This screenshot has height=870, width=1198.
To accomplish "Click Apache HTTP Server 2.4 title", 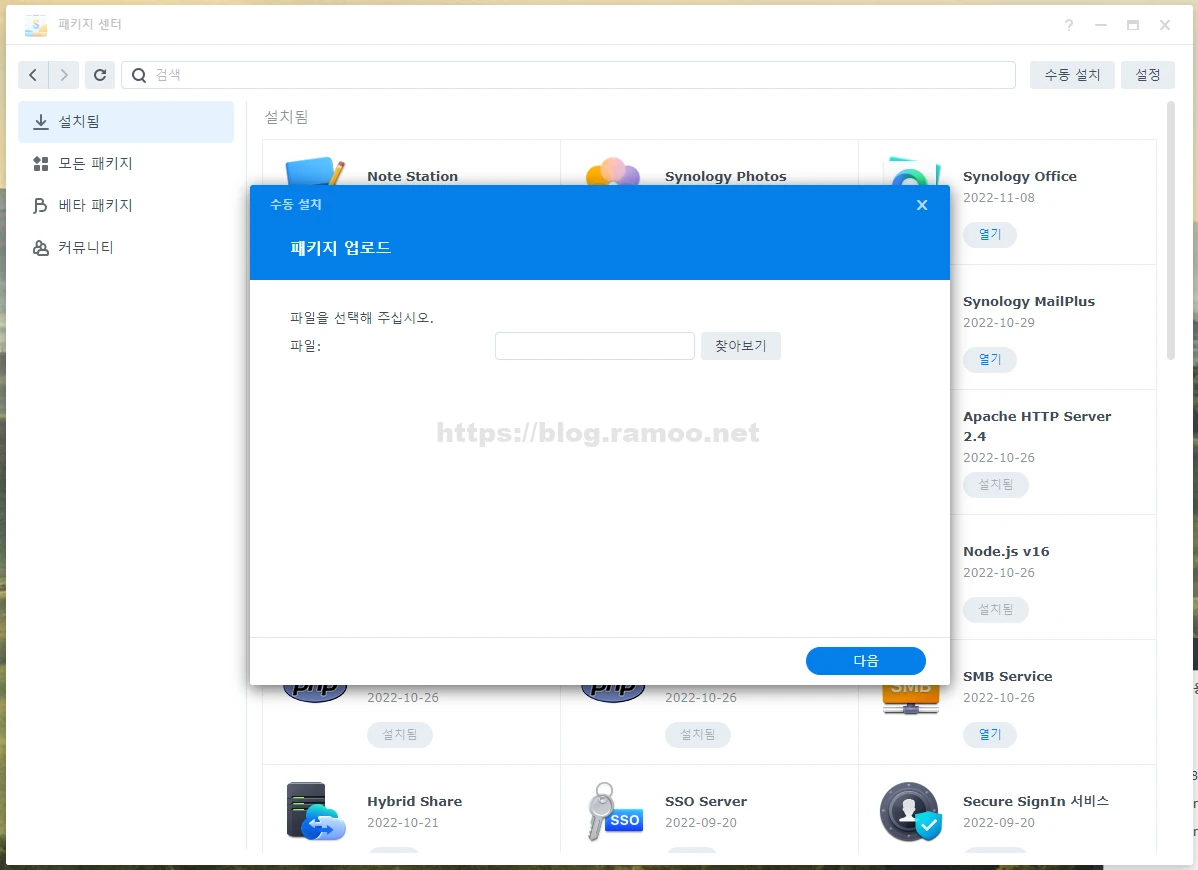I will (1037, 426).
